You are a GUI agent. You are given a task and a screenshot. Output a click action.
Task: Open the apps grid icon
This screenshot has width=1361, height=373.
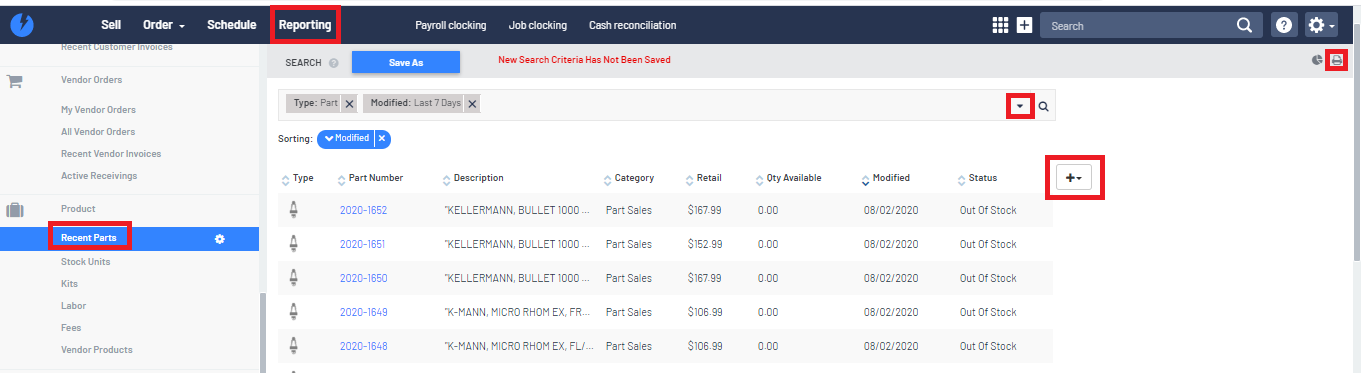1000,26
